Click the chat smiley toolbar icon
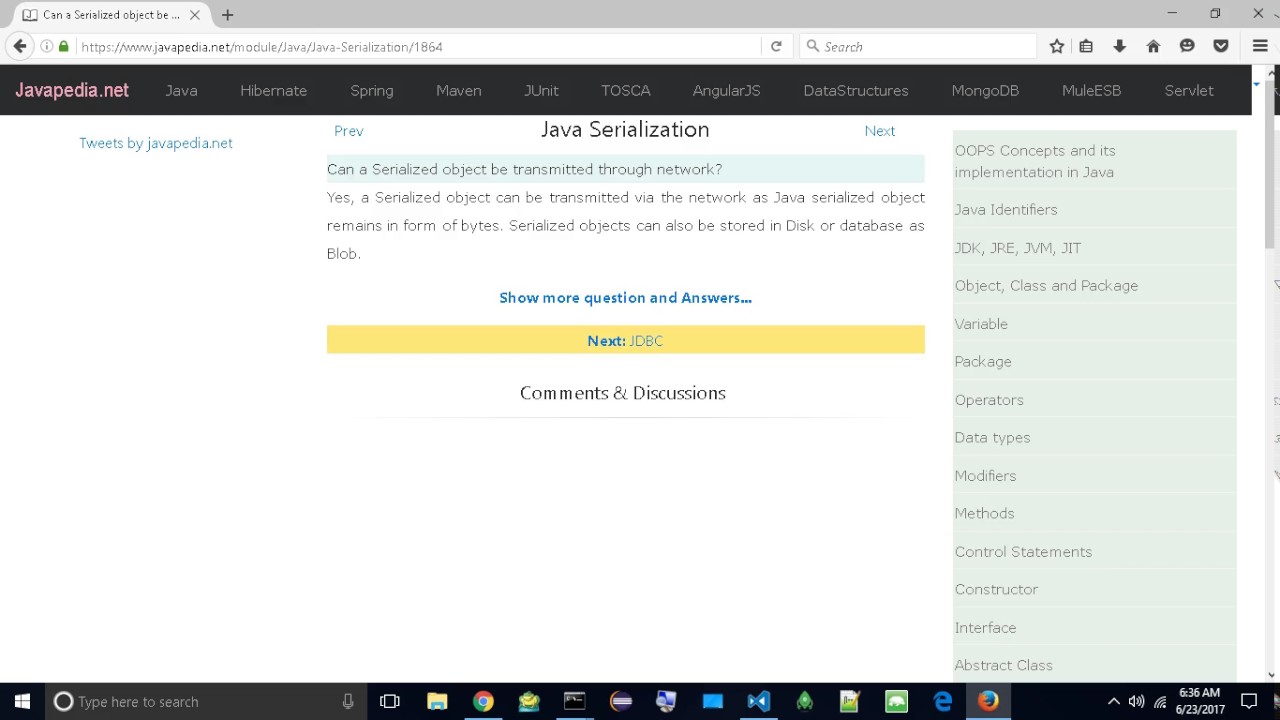Screen dimensions: 1280x720 (1187, 46)
